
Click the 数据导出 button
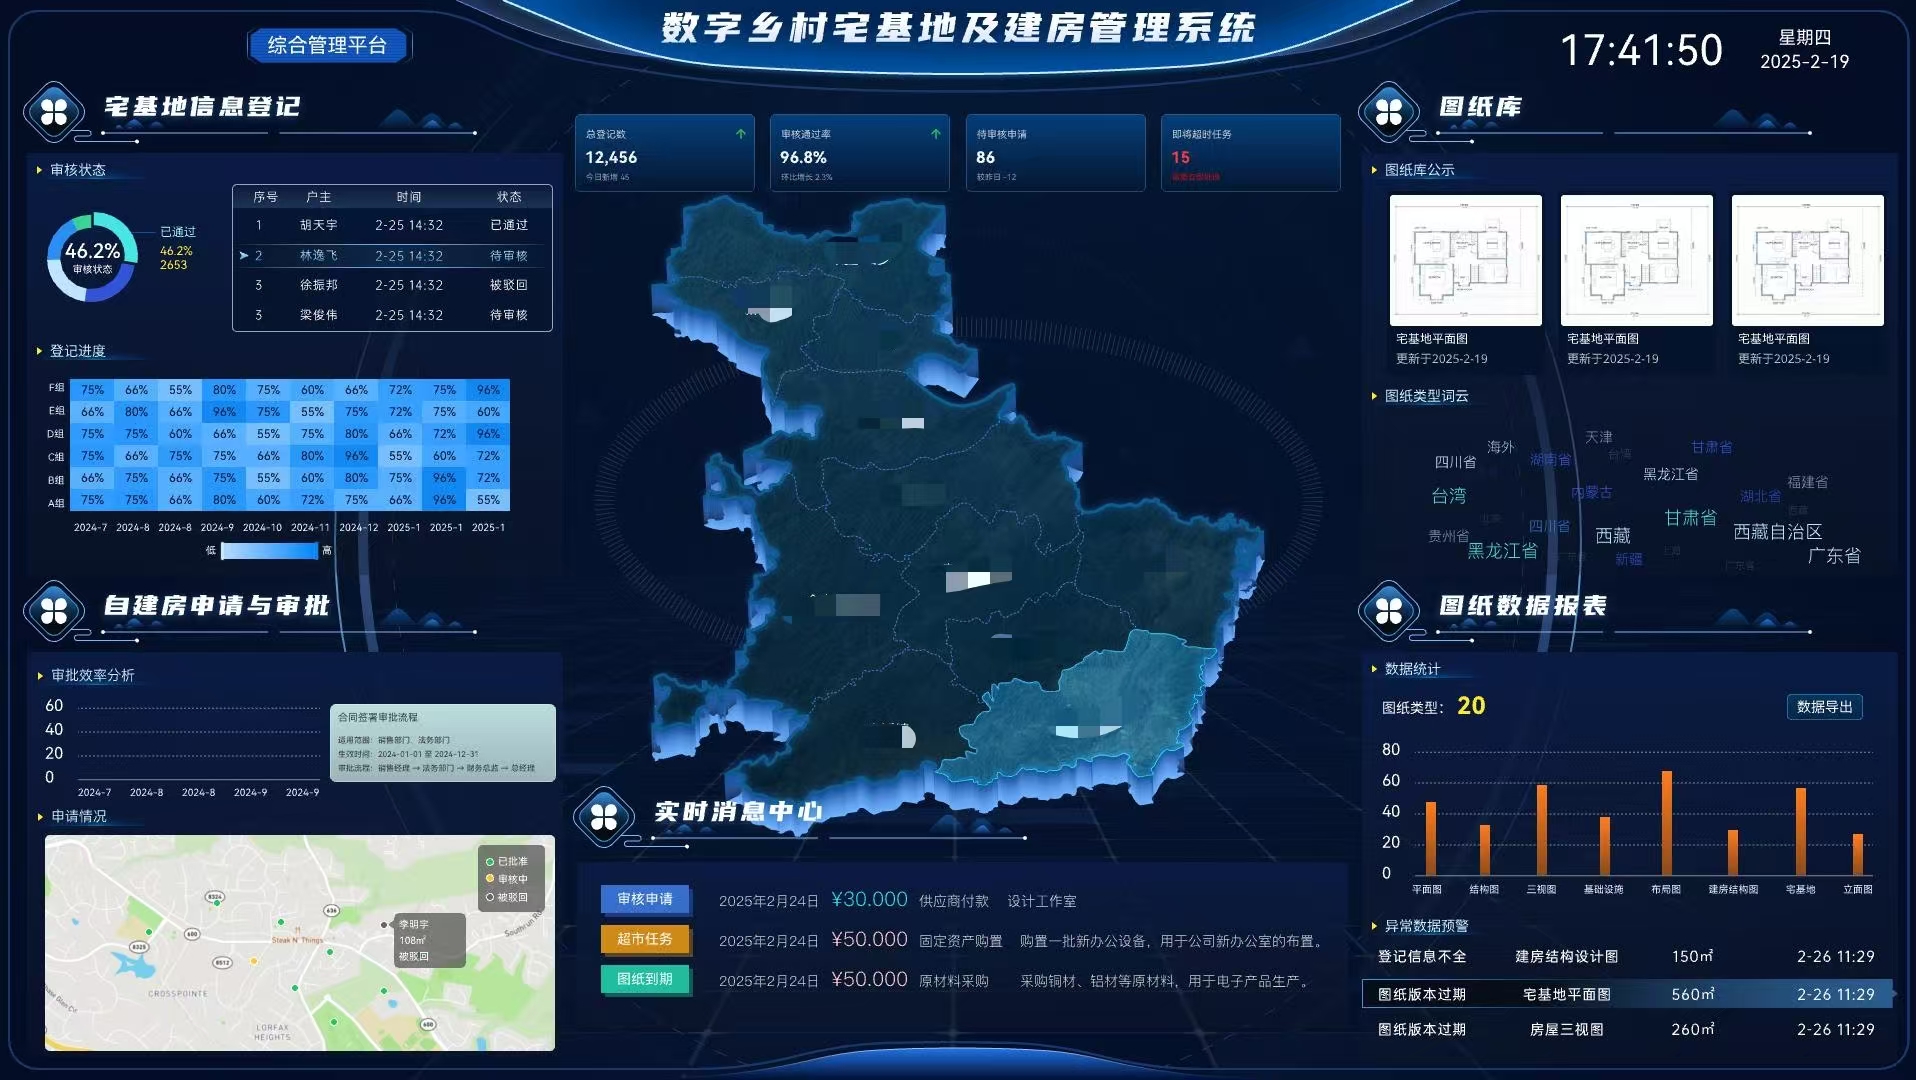[x=1826, y=706]
